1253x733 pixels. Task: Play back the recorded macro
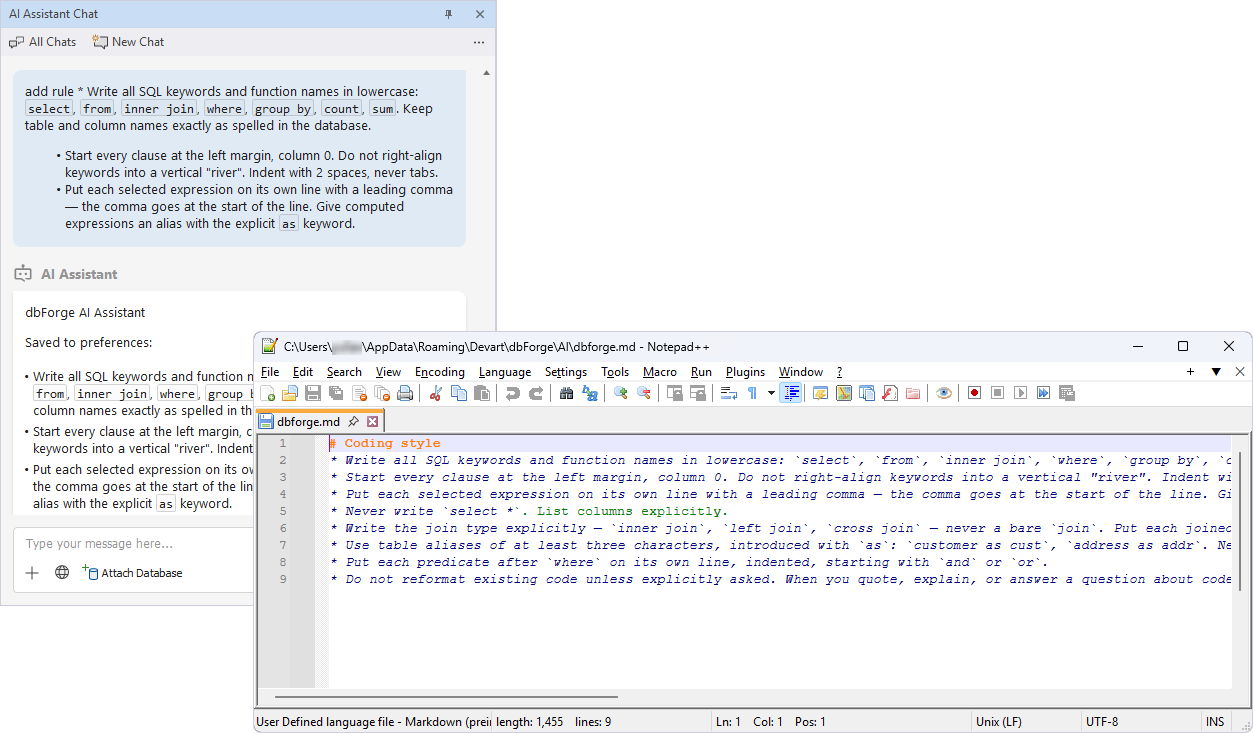(x=1020, y=393)
